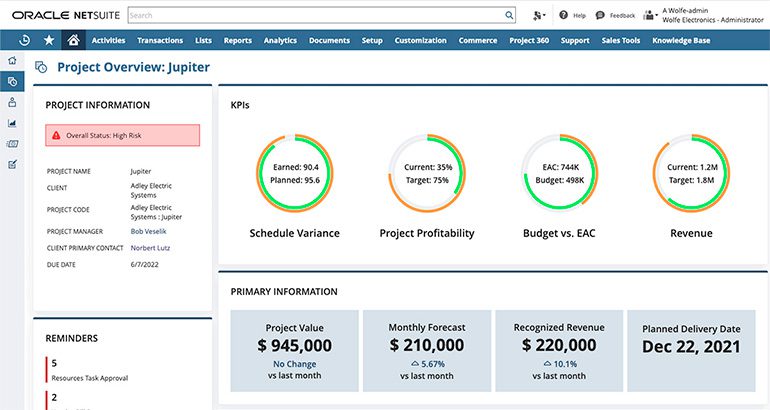Open the Transactions menu
770x410 pixels.
(160, 40)
